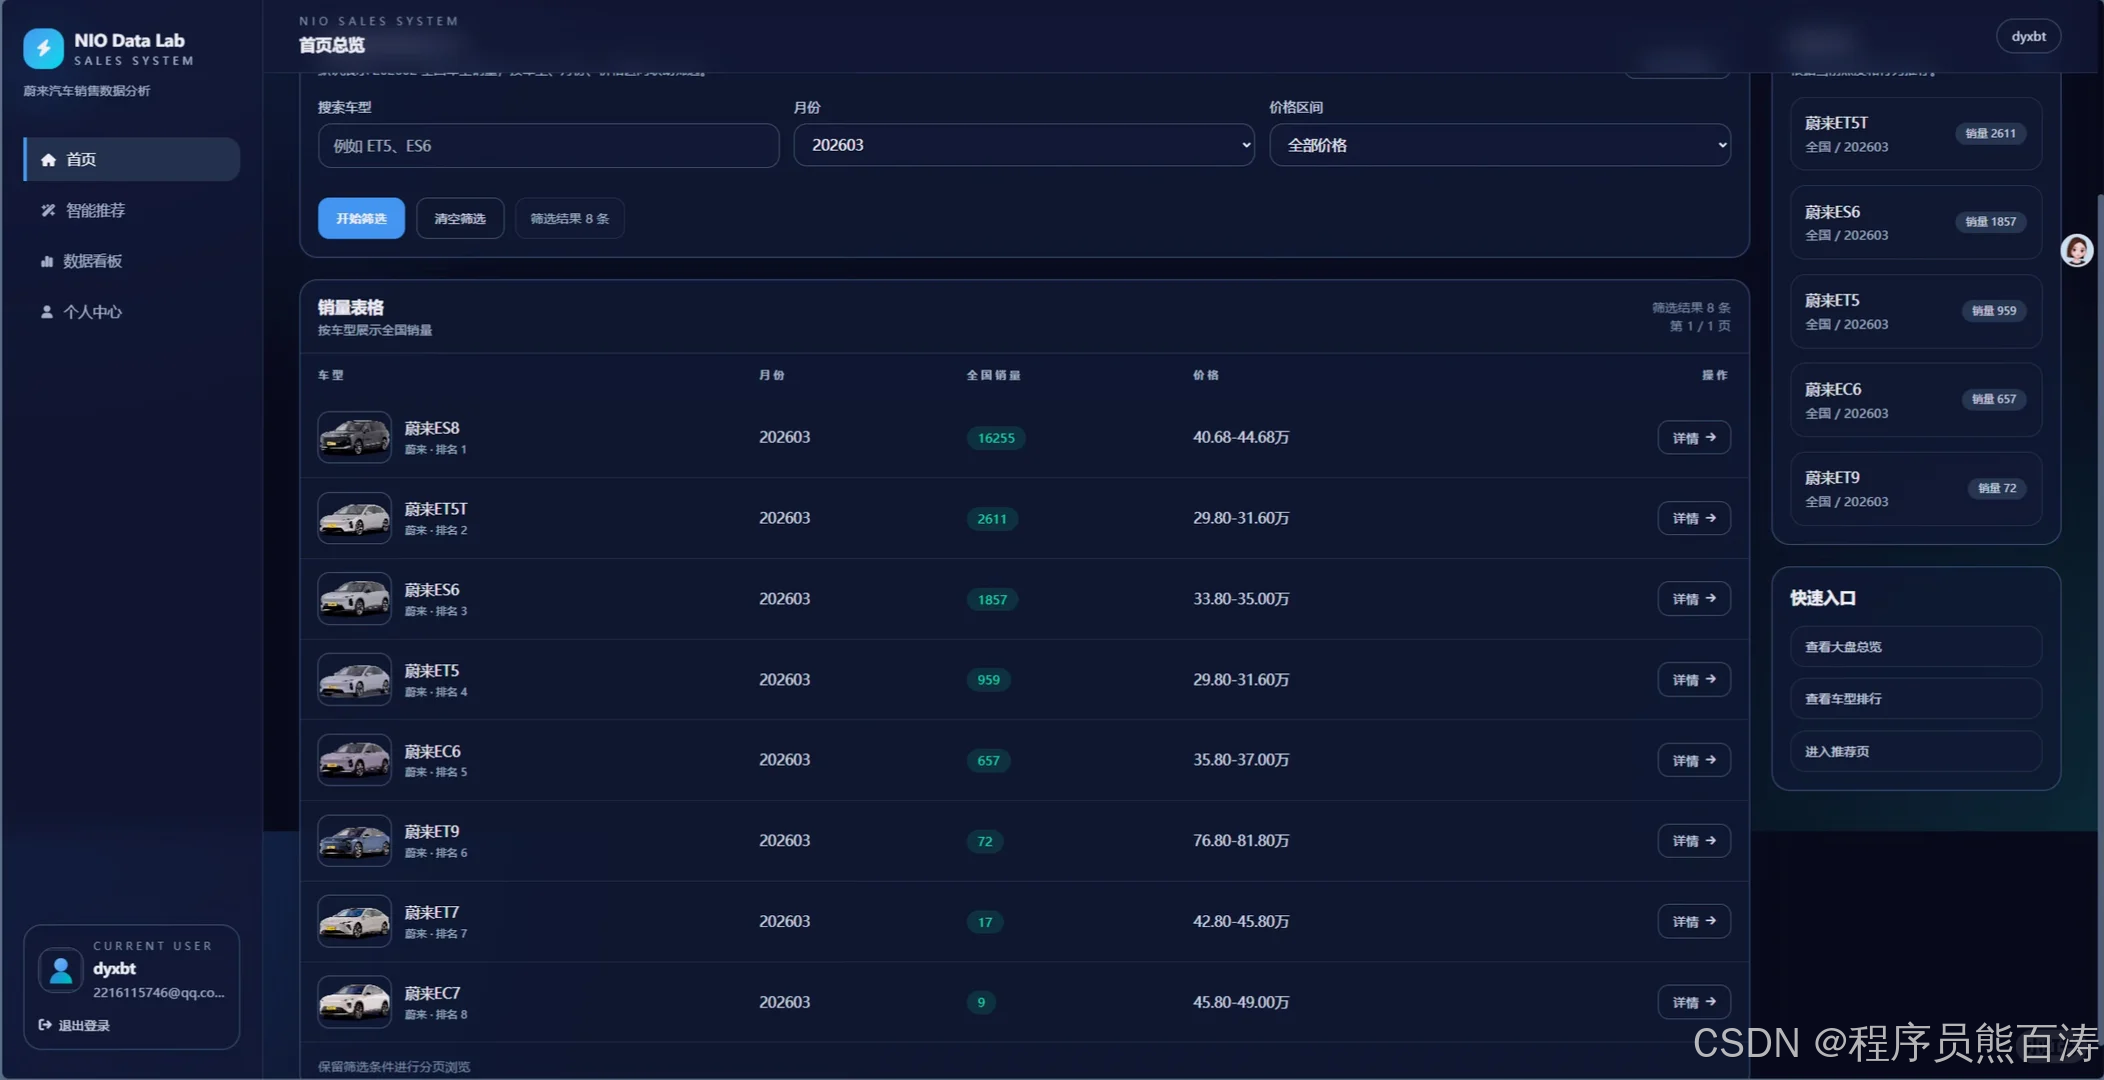Screen dimensions: 2104x1080
Task: Click the floating assistant avatar icon
Action: (2077, 250)
